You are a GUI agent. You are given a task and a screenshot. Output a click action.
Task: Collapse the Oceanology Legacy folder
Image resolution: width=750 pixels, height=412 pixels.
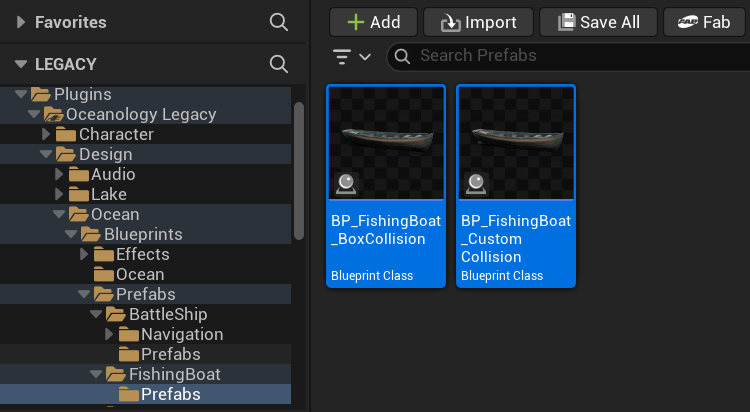pyautogui.click(x=33, y=114)
